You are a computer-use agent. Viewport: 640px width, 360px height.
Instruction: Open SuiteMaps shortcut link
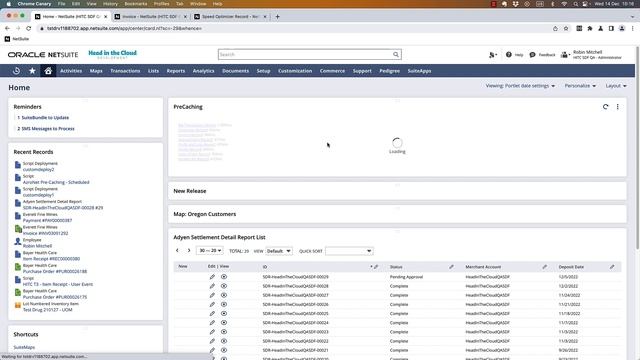point(24,347)
